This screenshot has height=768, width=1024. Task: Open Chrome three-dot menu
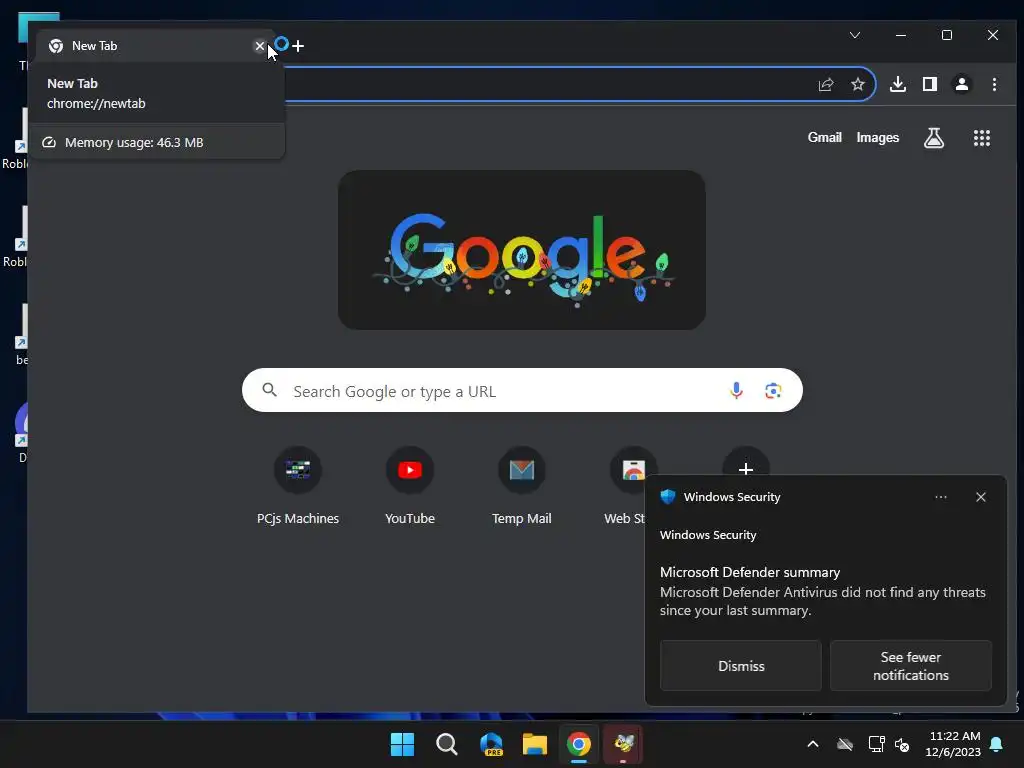pyautogui.click(x=994, y=84)
